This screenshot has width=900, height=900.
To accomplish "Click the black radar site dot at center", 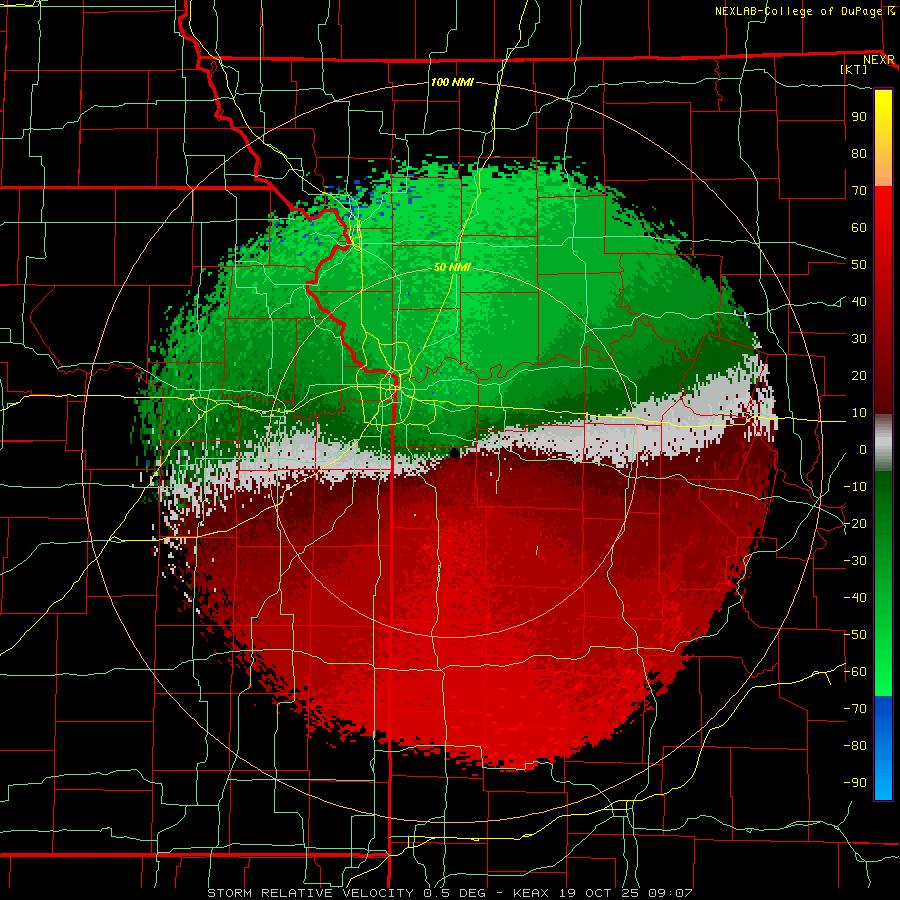I will pos(454,453).
